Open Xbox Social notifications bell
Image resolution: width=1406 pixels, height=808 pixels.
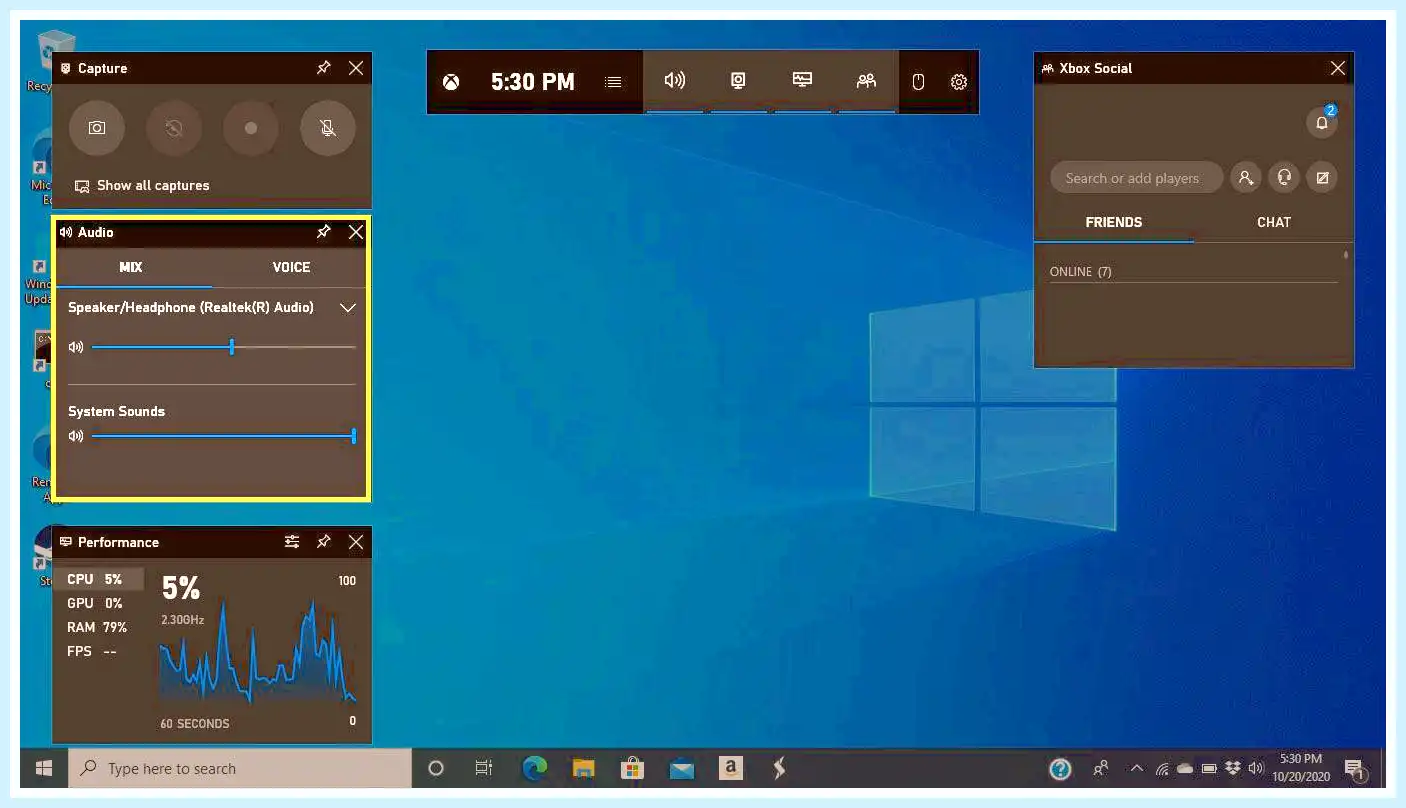coord(1322,123)
